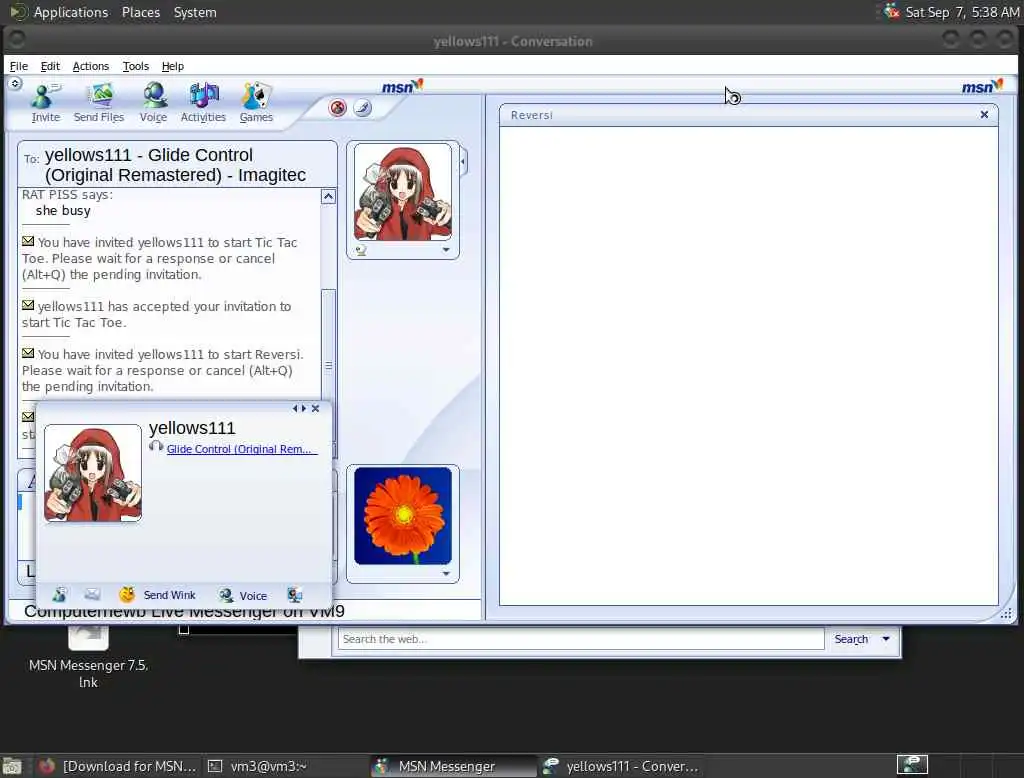1024x778 pixels.
Task: Click the show desktop icon in taskbar
Action: (12, 766)
